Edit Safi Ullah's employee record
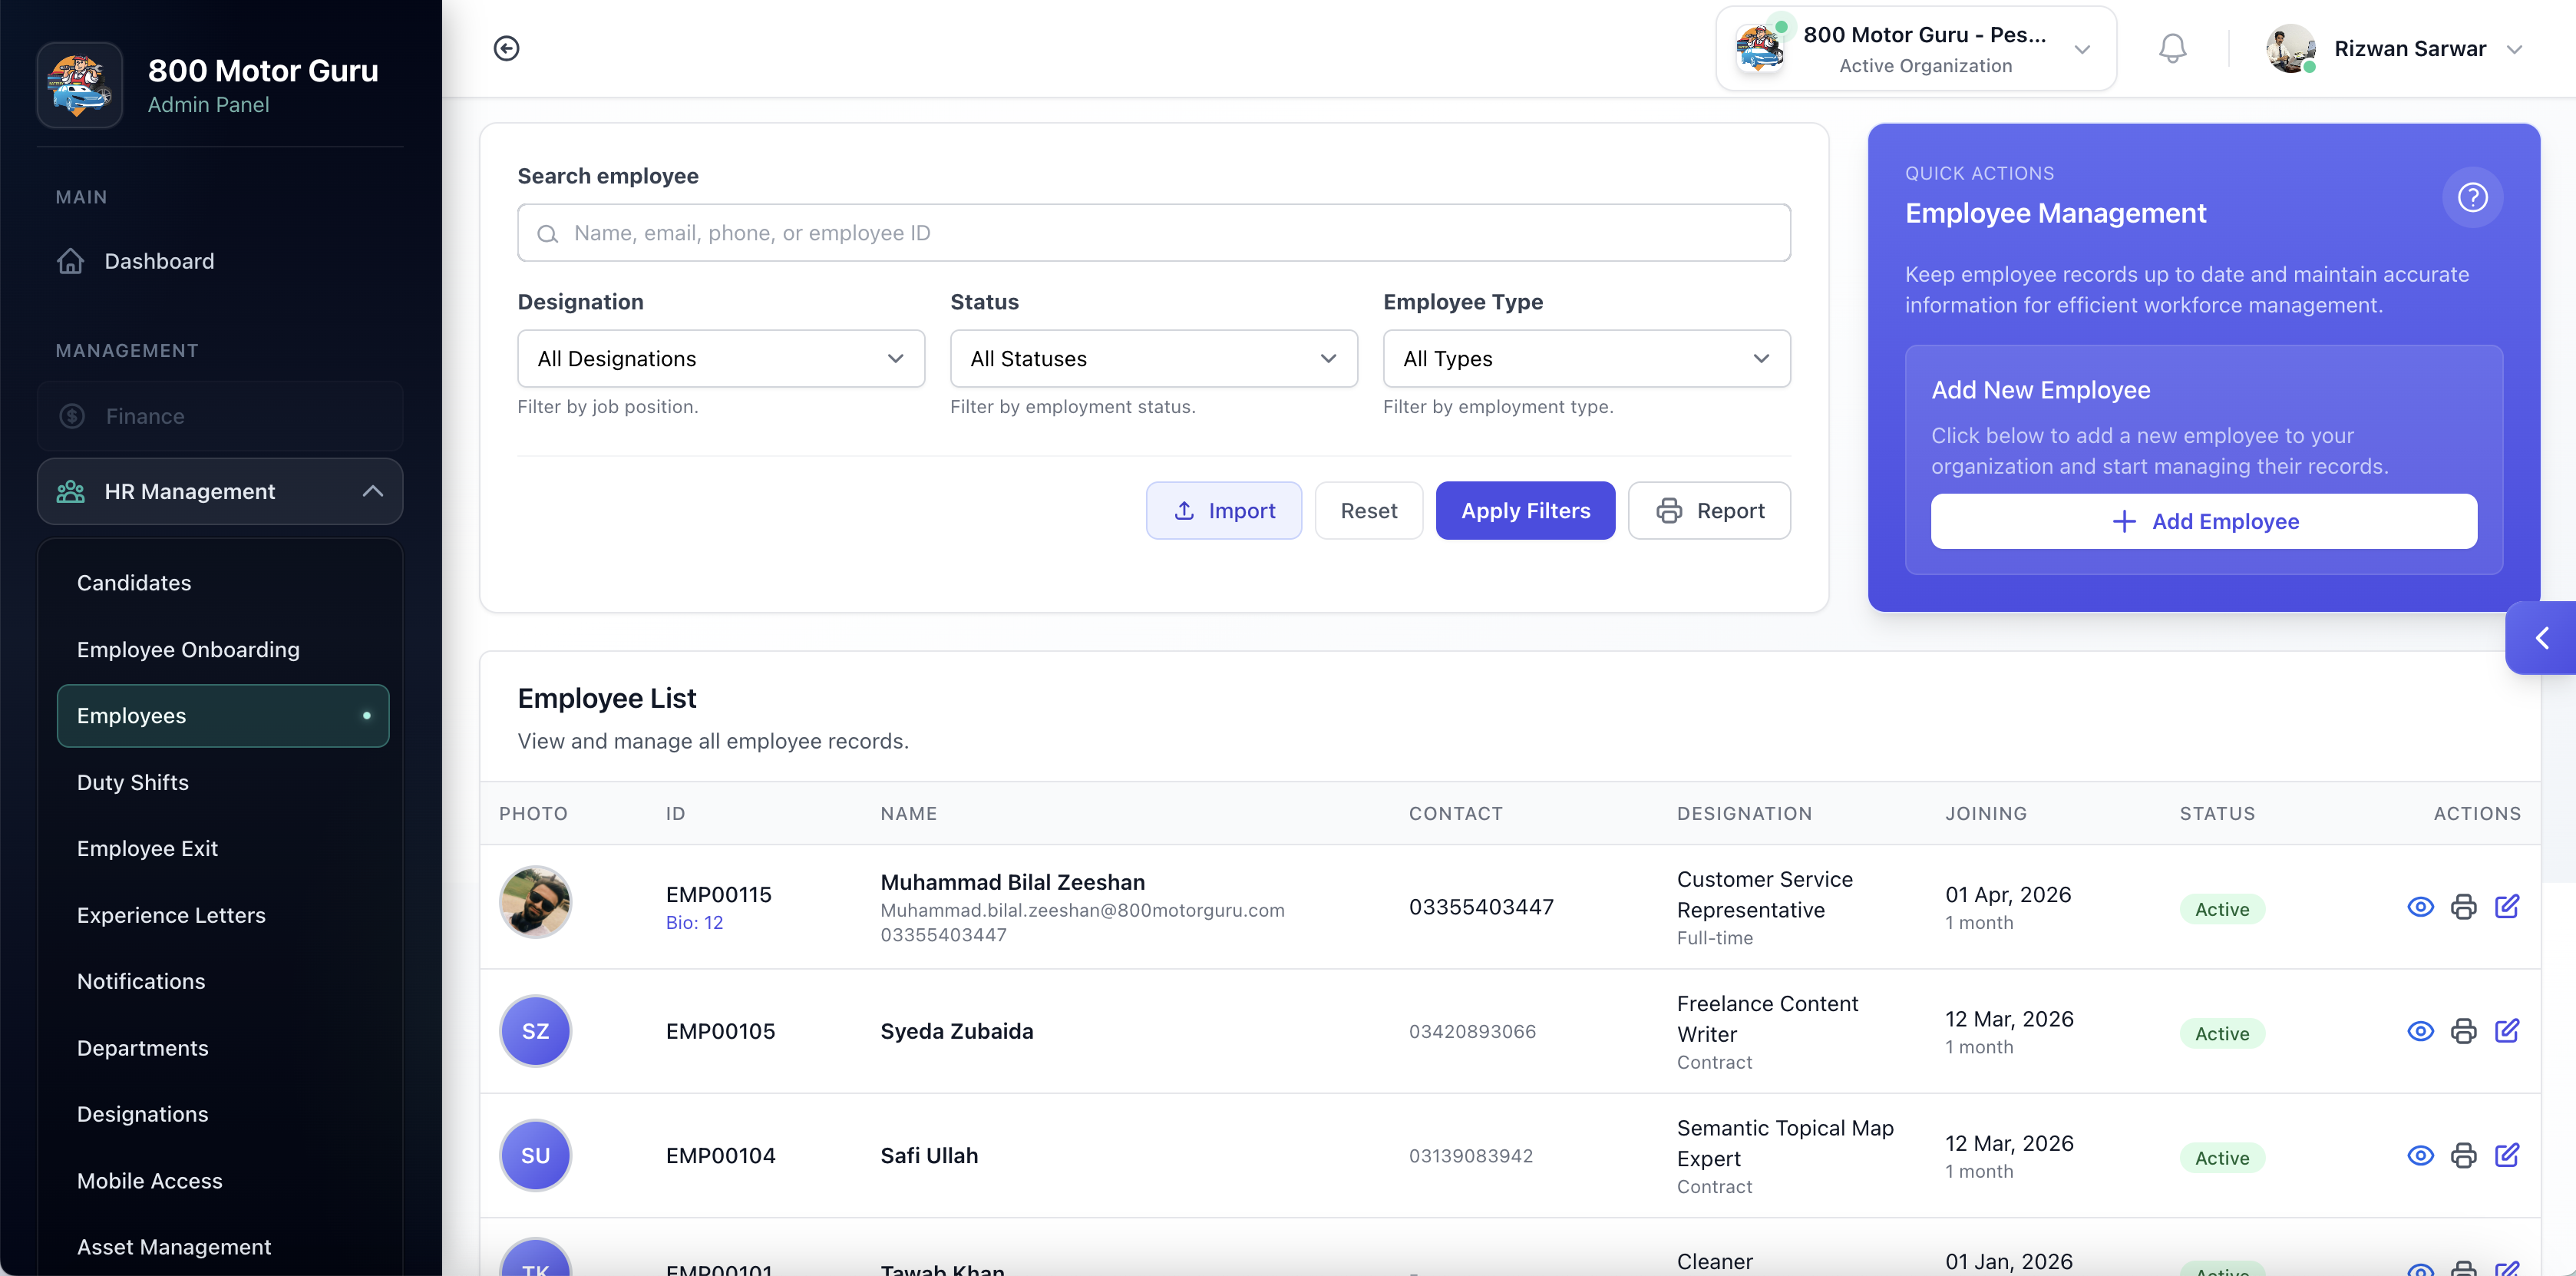Viewport: 2576px width, 1276px height. coord(2506,1156)
